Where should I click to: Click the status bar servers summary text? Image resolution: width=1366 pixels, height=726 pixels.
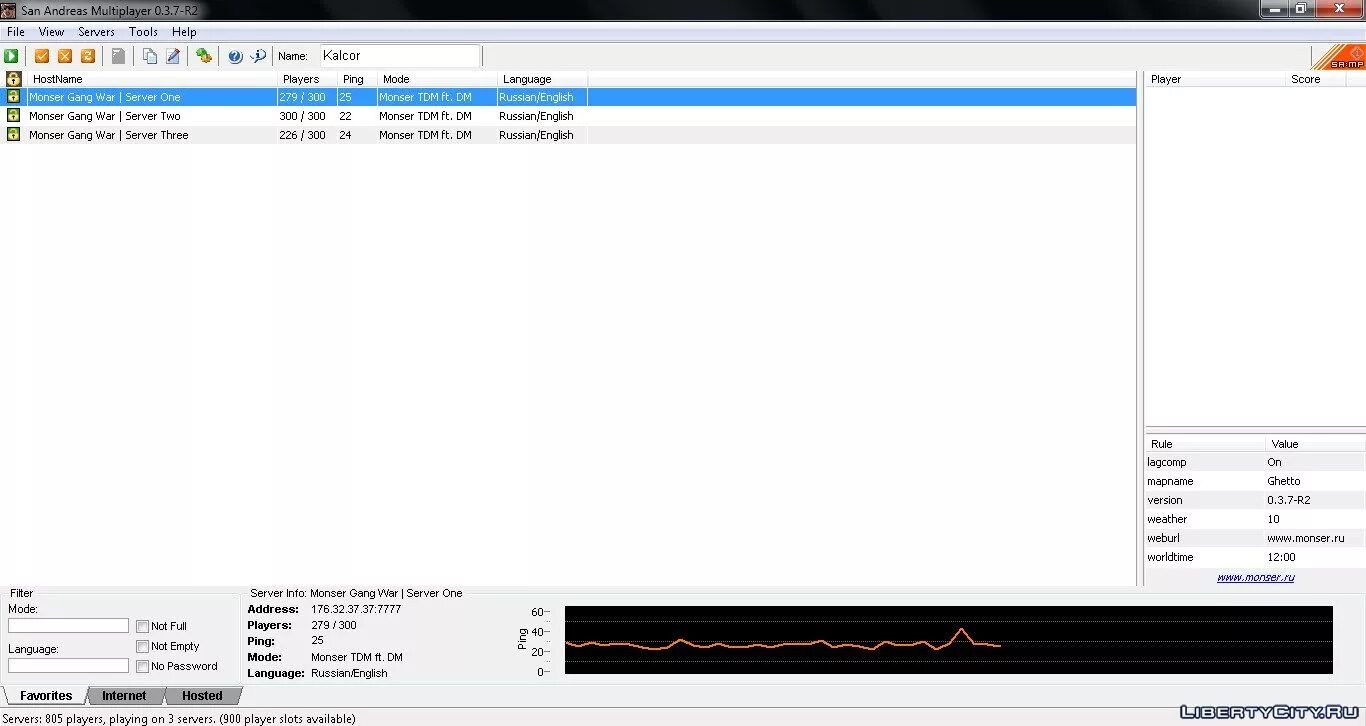pyautogui.click(x=179, y=718)
